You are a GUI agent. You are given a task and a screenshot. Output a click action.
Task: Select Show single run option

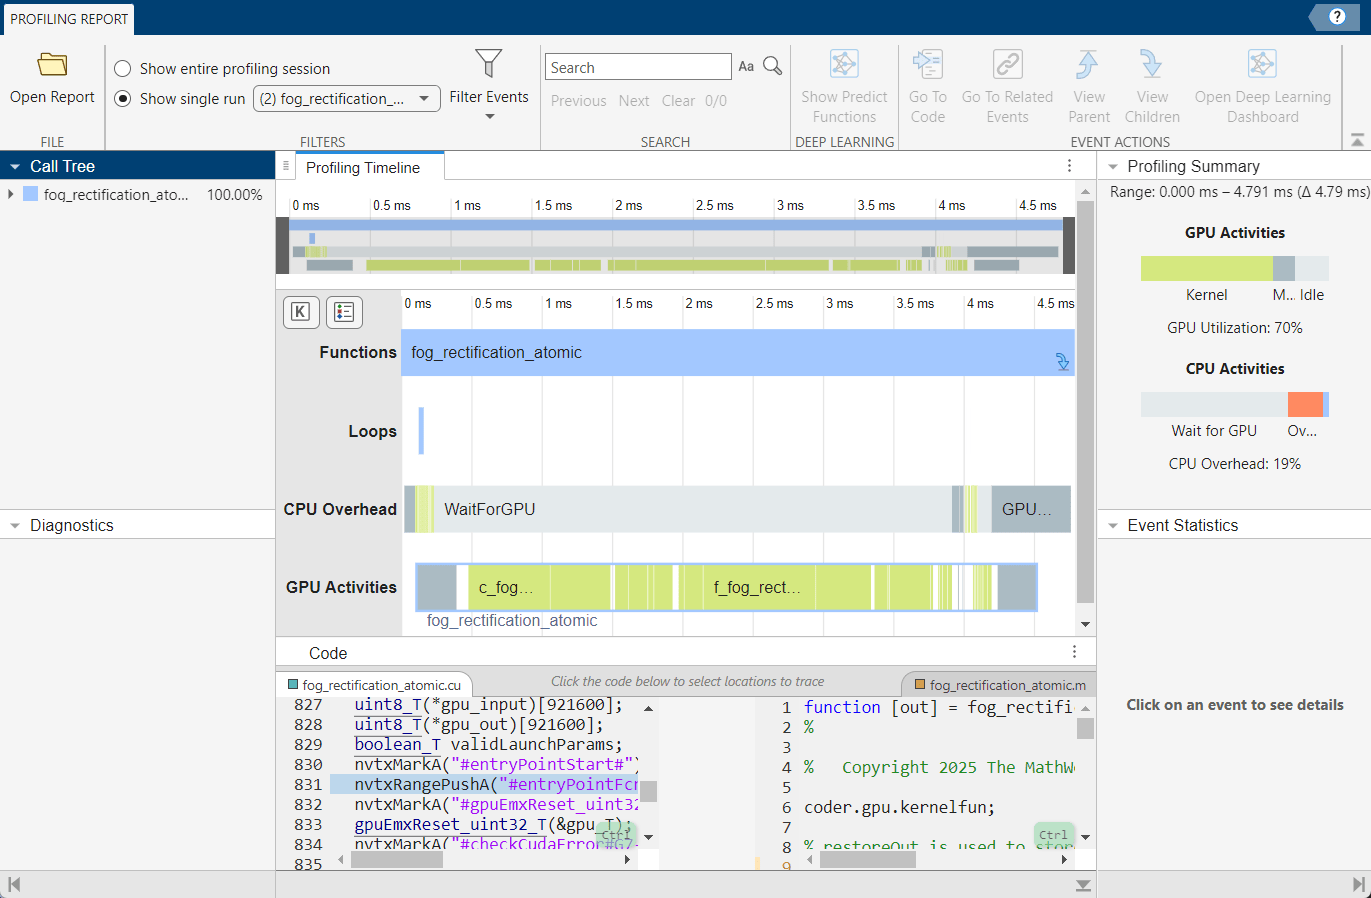[123, 98]
